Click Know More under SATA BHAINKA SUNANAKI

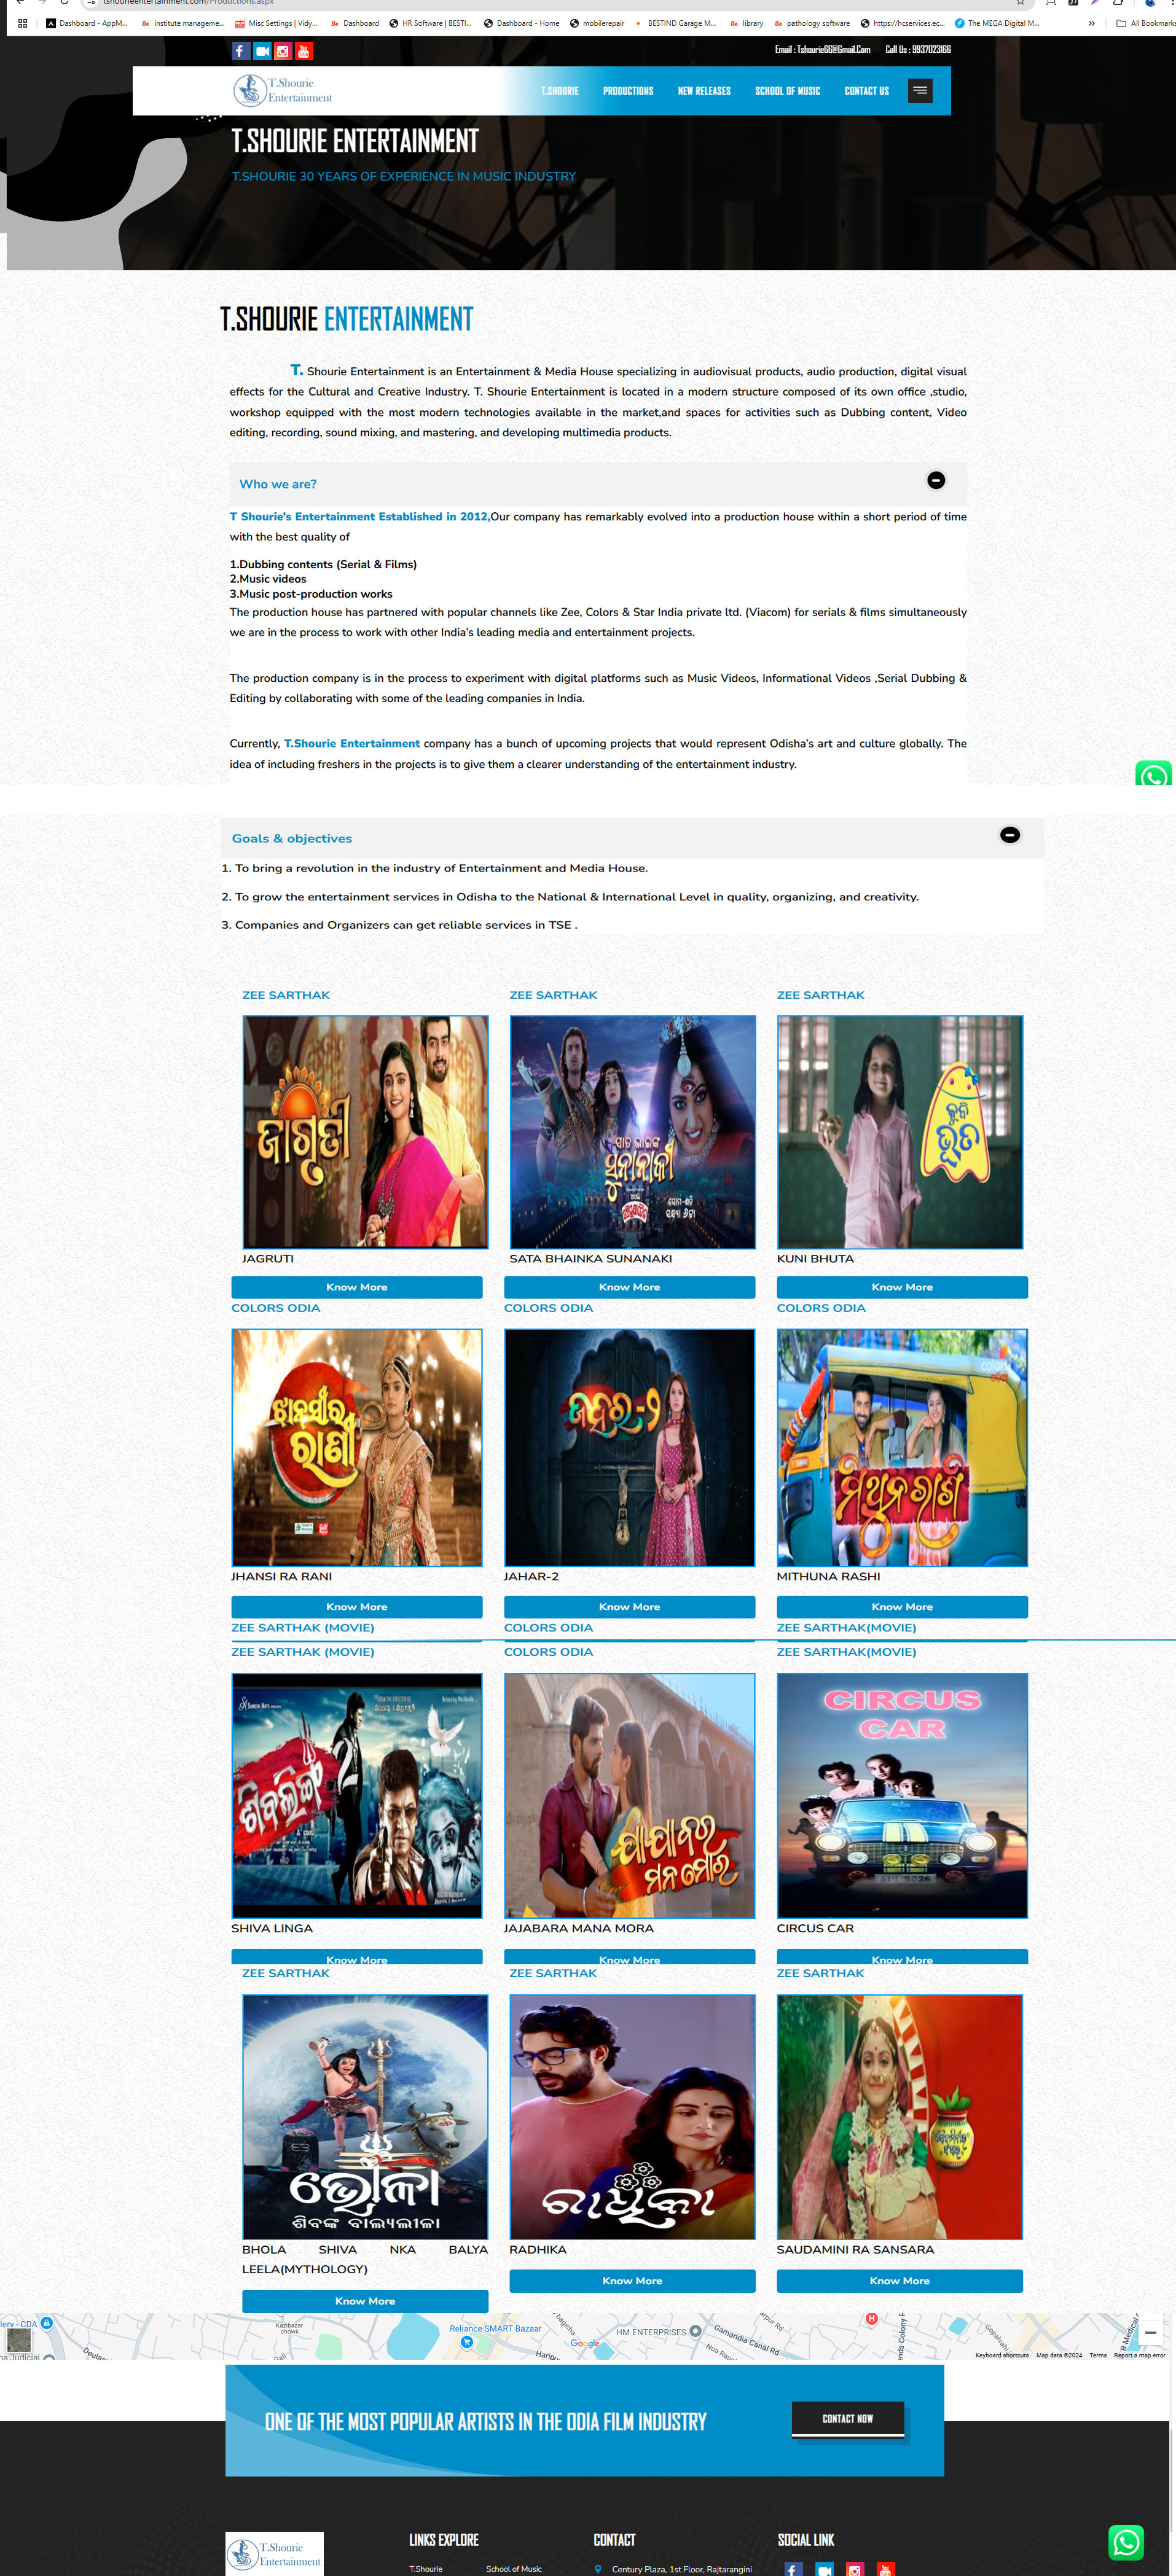pos(630,1287)
